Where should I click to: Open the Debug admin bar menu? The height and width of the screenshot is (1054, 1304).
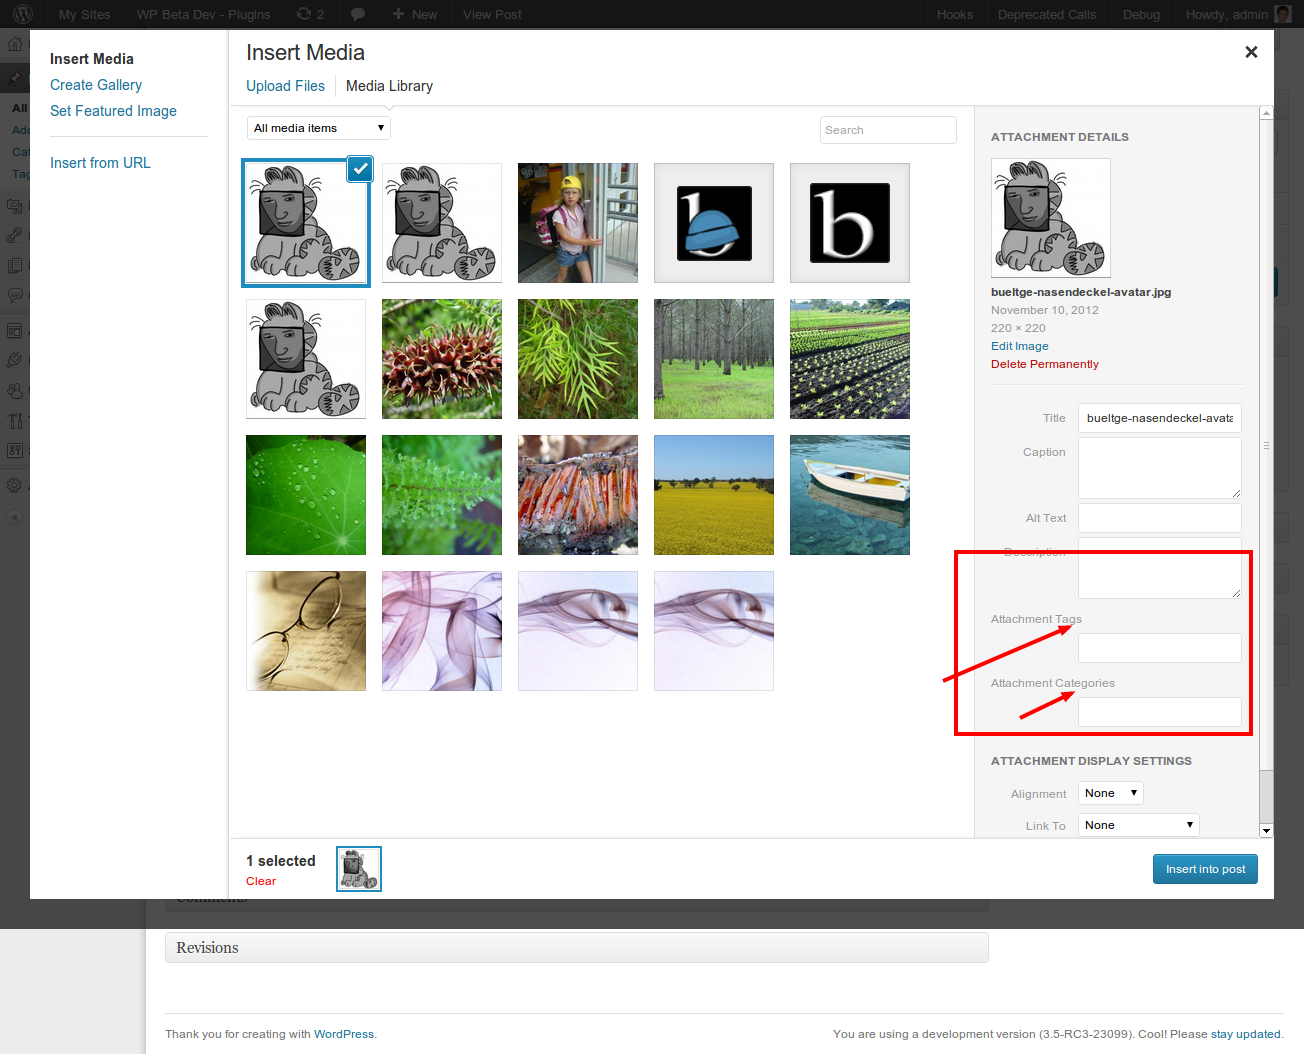(x=1141, y=14)
